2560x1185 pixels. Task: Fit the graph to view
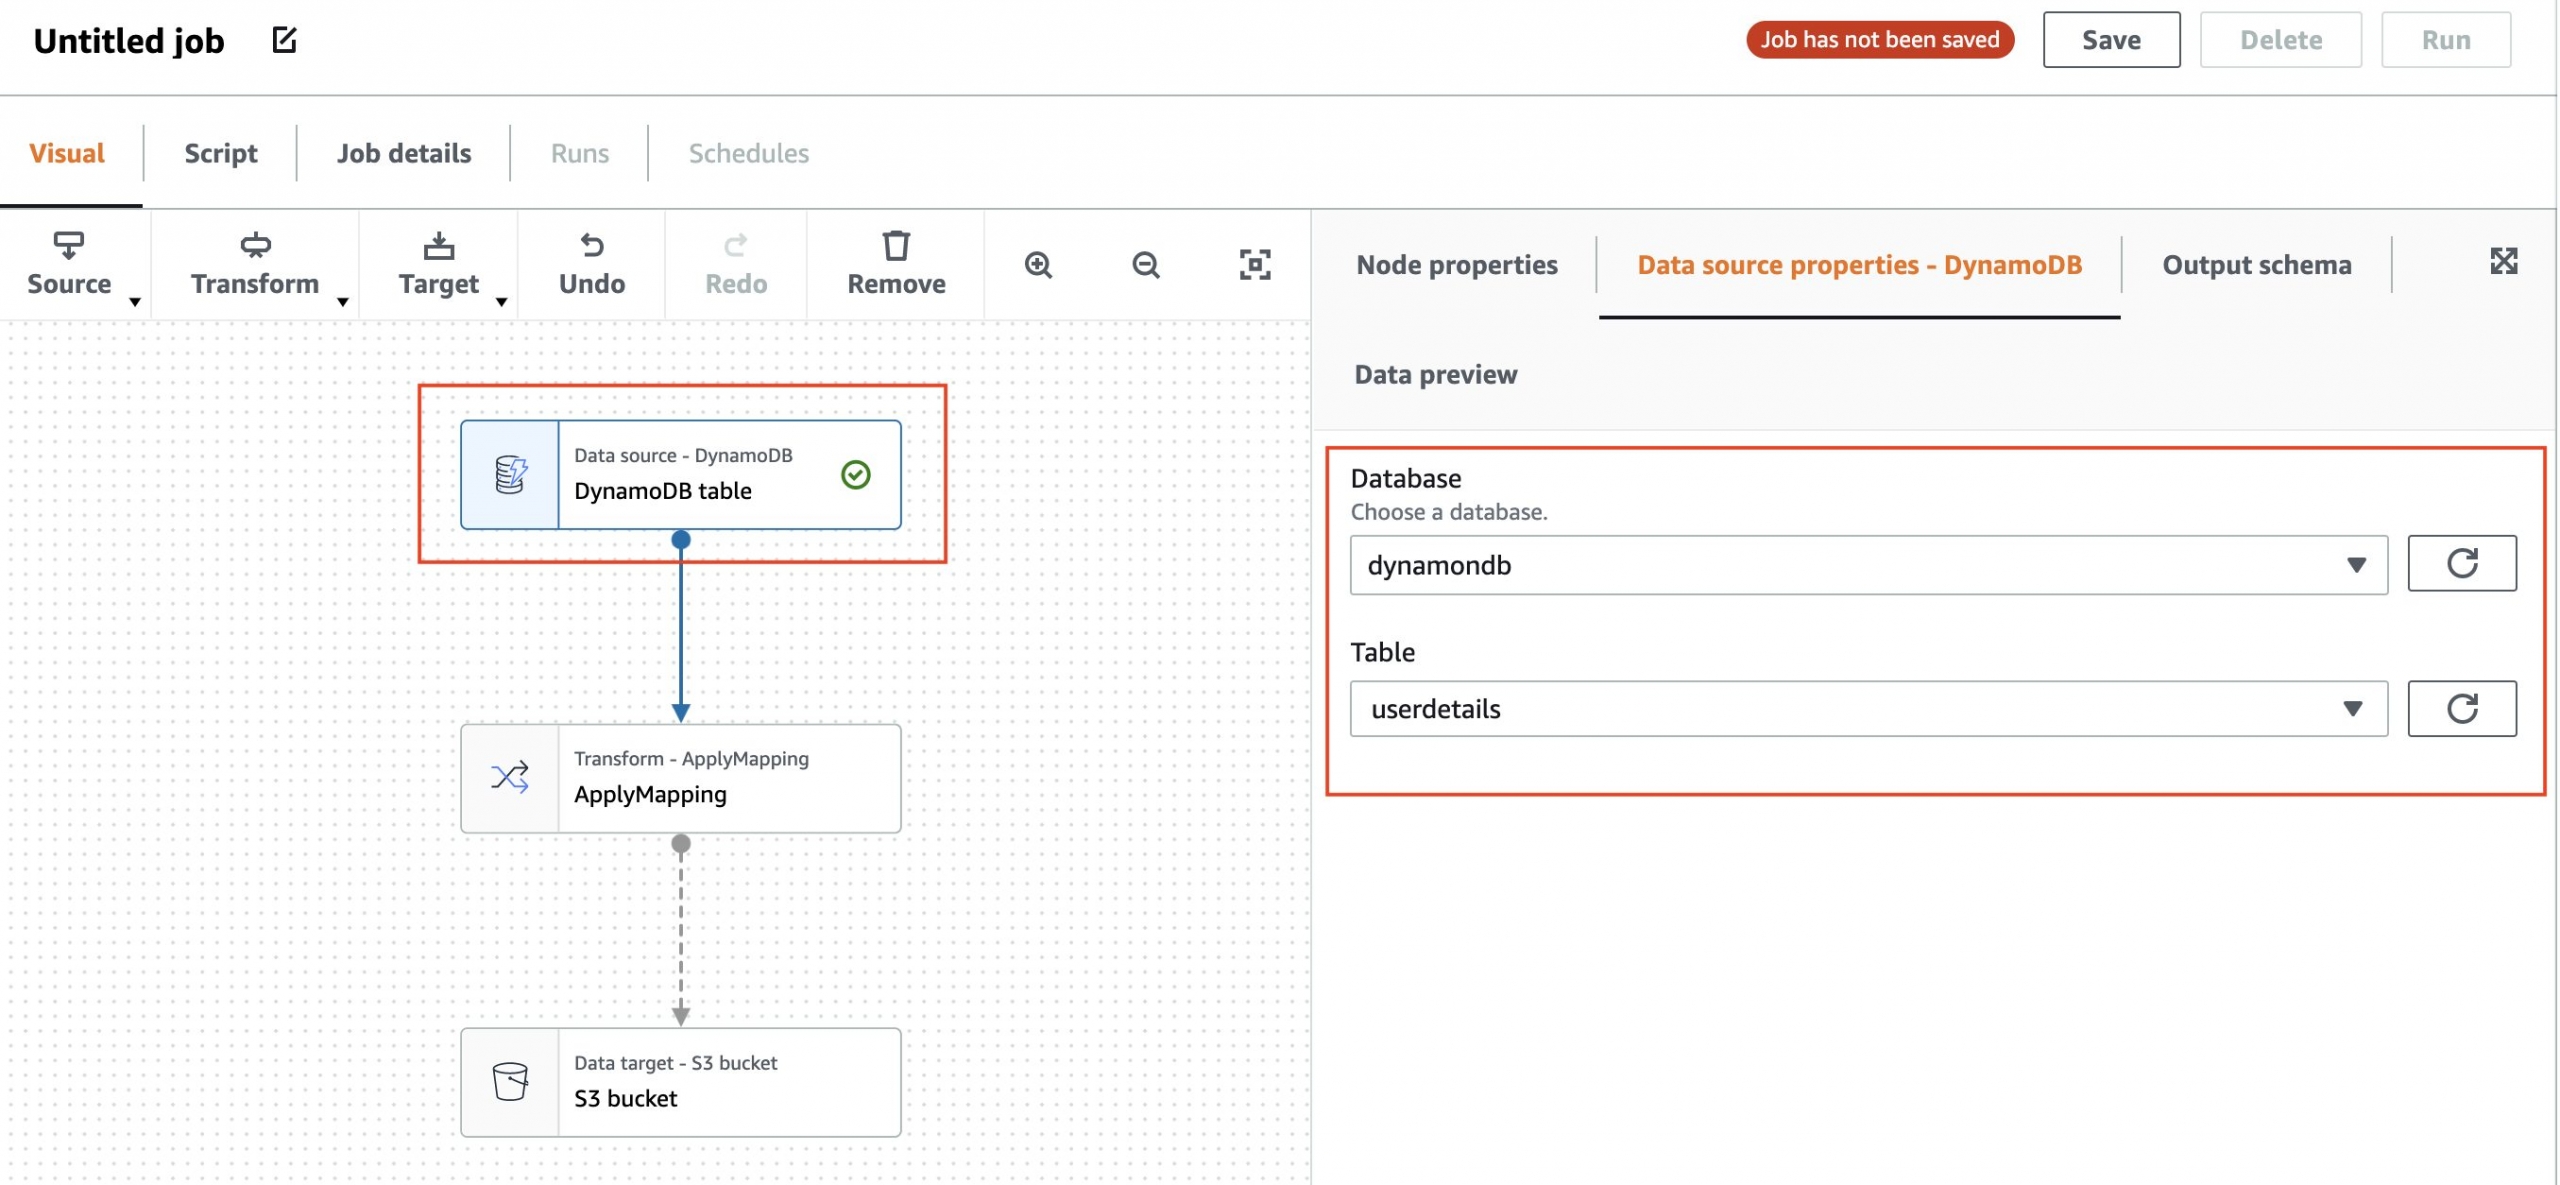(1255, 265)
